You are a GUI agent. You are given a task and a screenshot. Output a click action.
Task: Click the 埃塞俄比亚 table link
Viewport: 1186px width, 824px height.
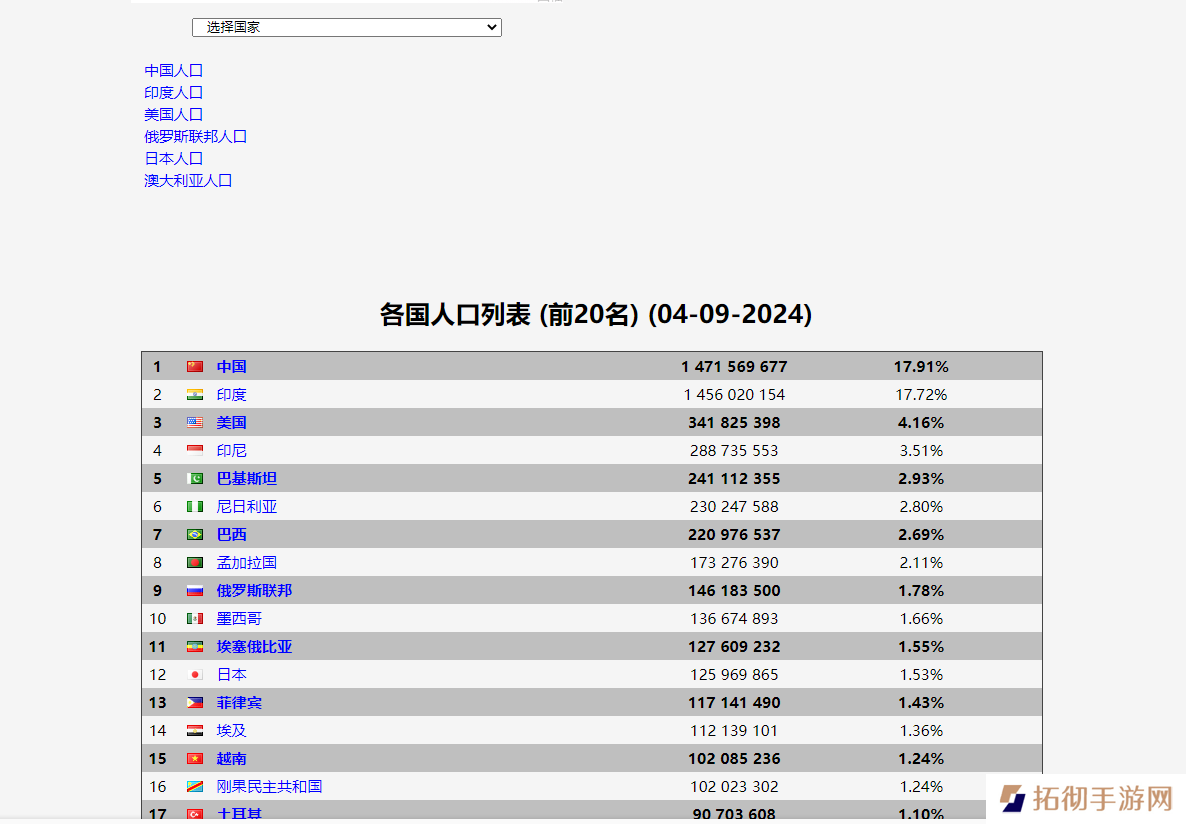pyautogui.click(x=254, y=647)
